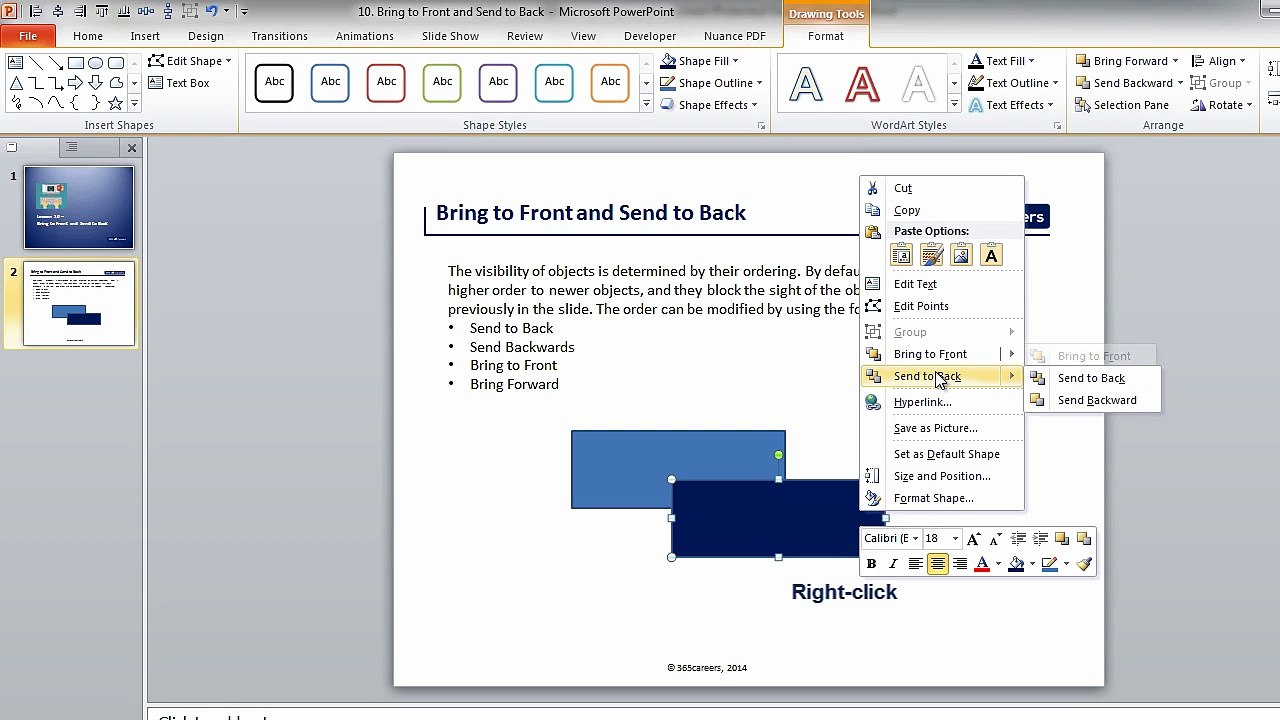Choose Paste as Picture option icon
This screenshot has width=1280, height=720.
click(961, 256)
